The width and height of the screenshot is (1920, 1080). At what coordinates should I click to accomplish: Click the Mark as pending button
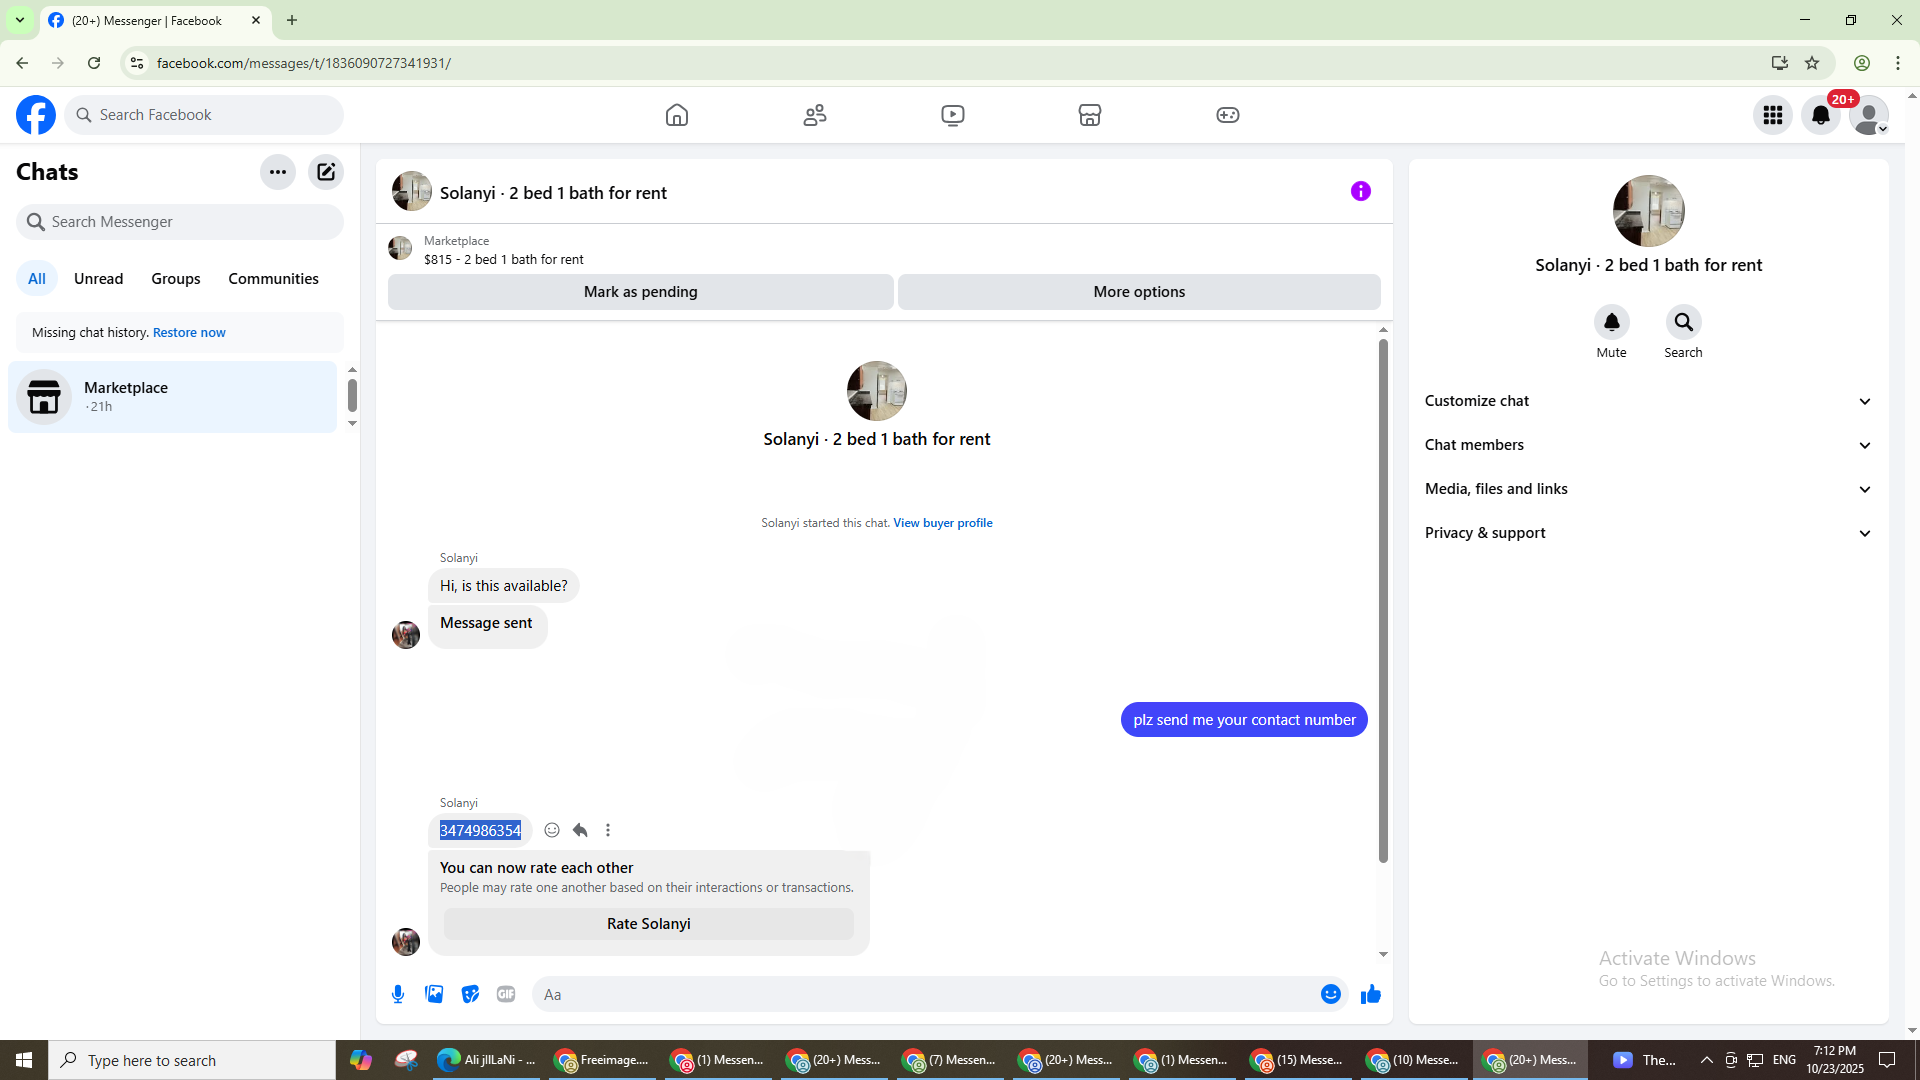point(640,292)
